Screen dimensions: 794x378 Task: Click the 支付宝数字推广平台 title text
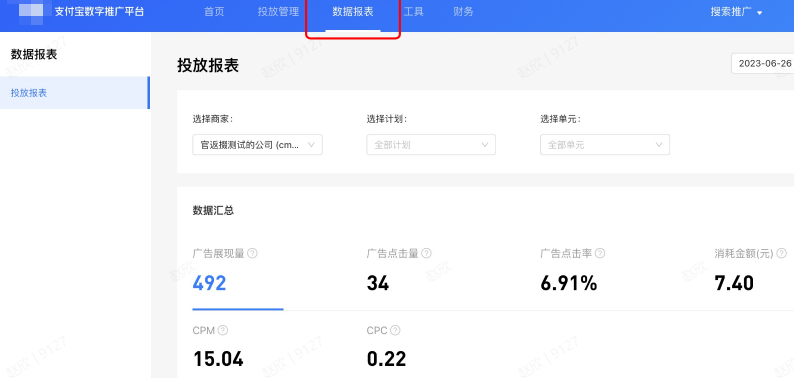[x=99, y=12]
